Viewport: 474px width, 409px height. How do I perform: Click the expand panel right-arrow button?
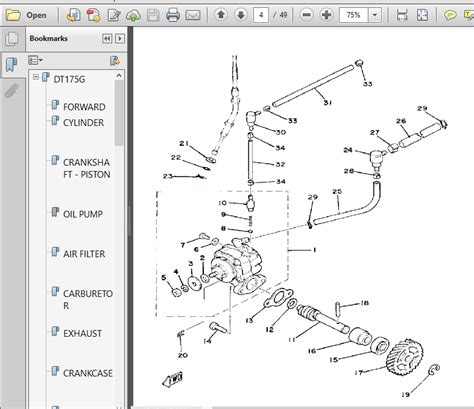(x=120, y=39)
